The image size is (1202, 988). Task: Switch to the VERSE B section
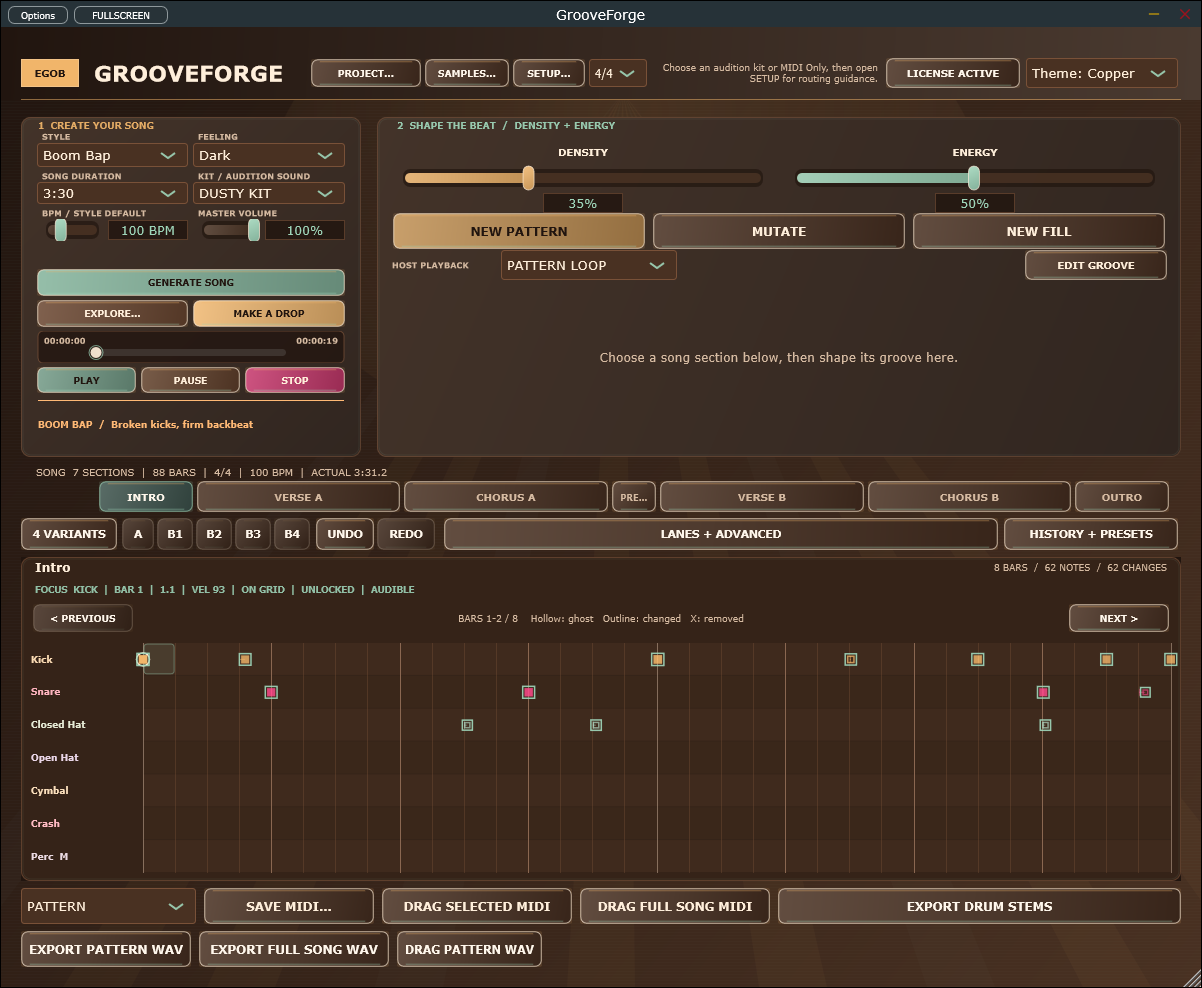click(762, 497)
